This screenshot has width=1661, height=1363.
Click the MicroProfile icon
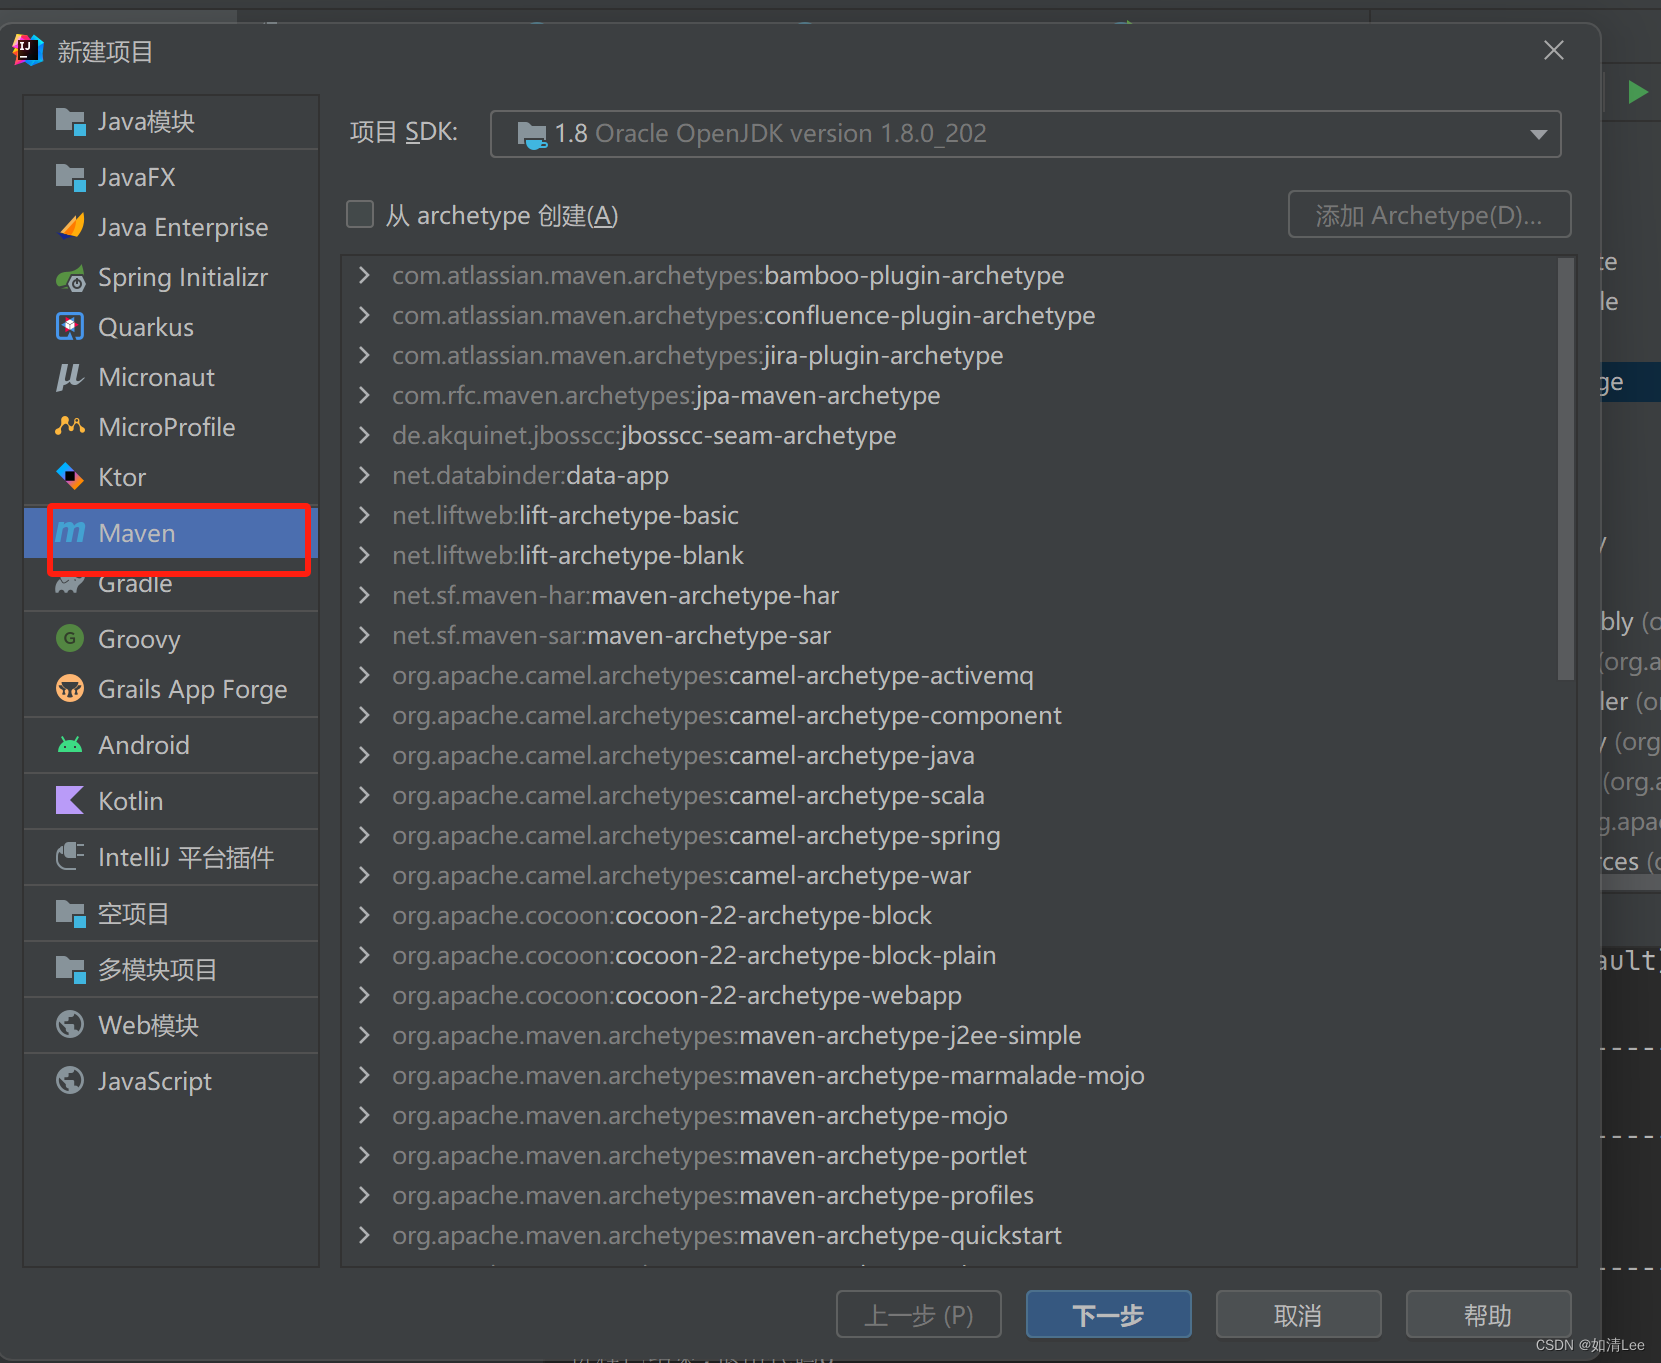point(70,427)
